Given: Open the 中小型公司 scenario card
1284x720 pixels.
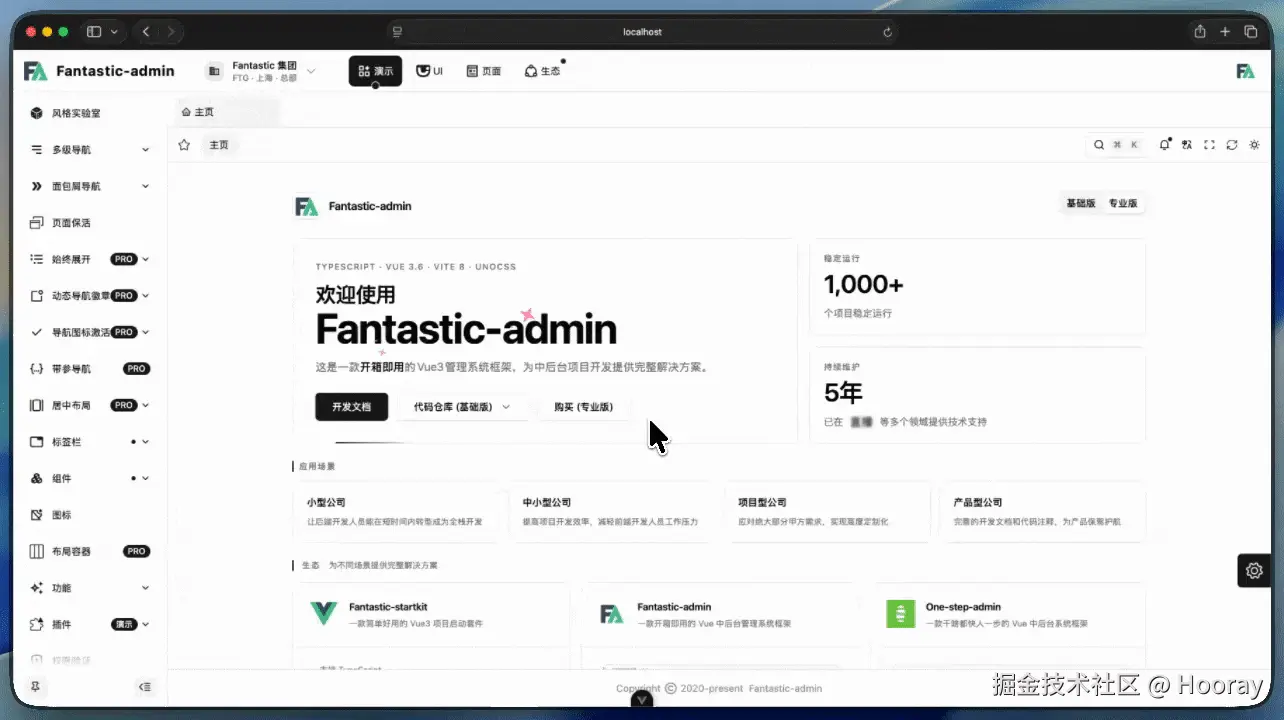Looking at the screenshot, I should pos(612,512).
